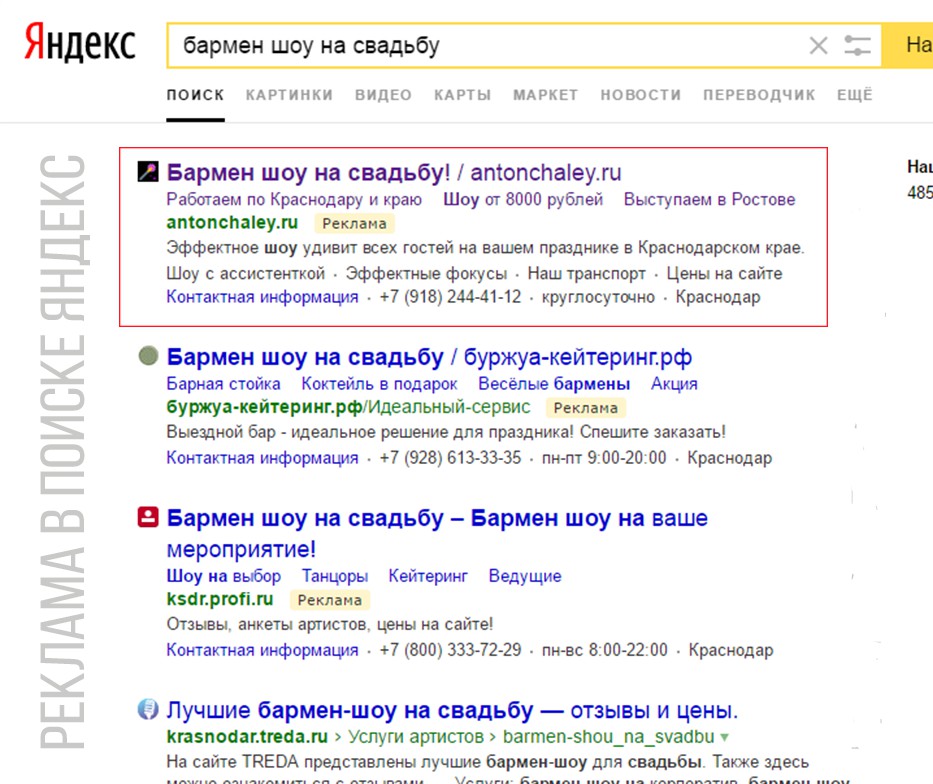Click TREDA globe favicon icon
Image resolution: width=933 pixels, height=784 pixels.
tap(148, 709)
